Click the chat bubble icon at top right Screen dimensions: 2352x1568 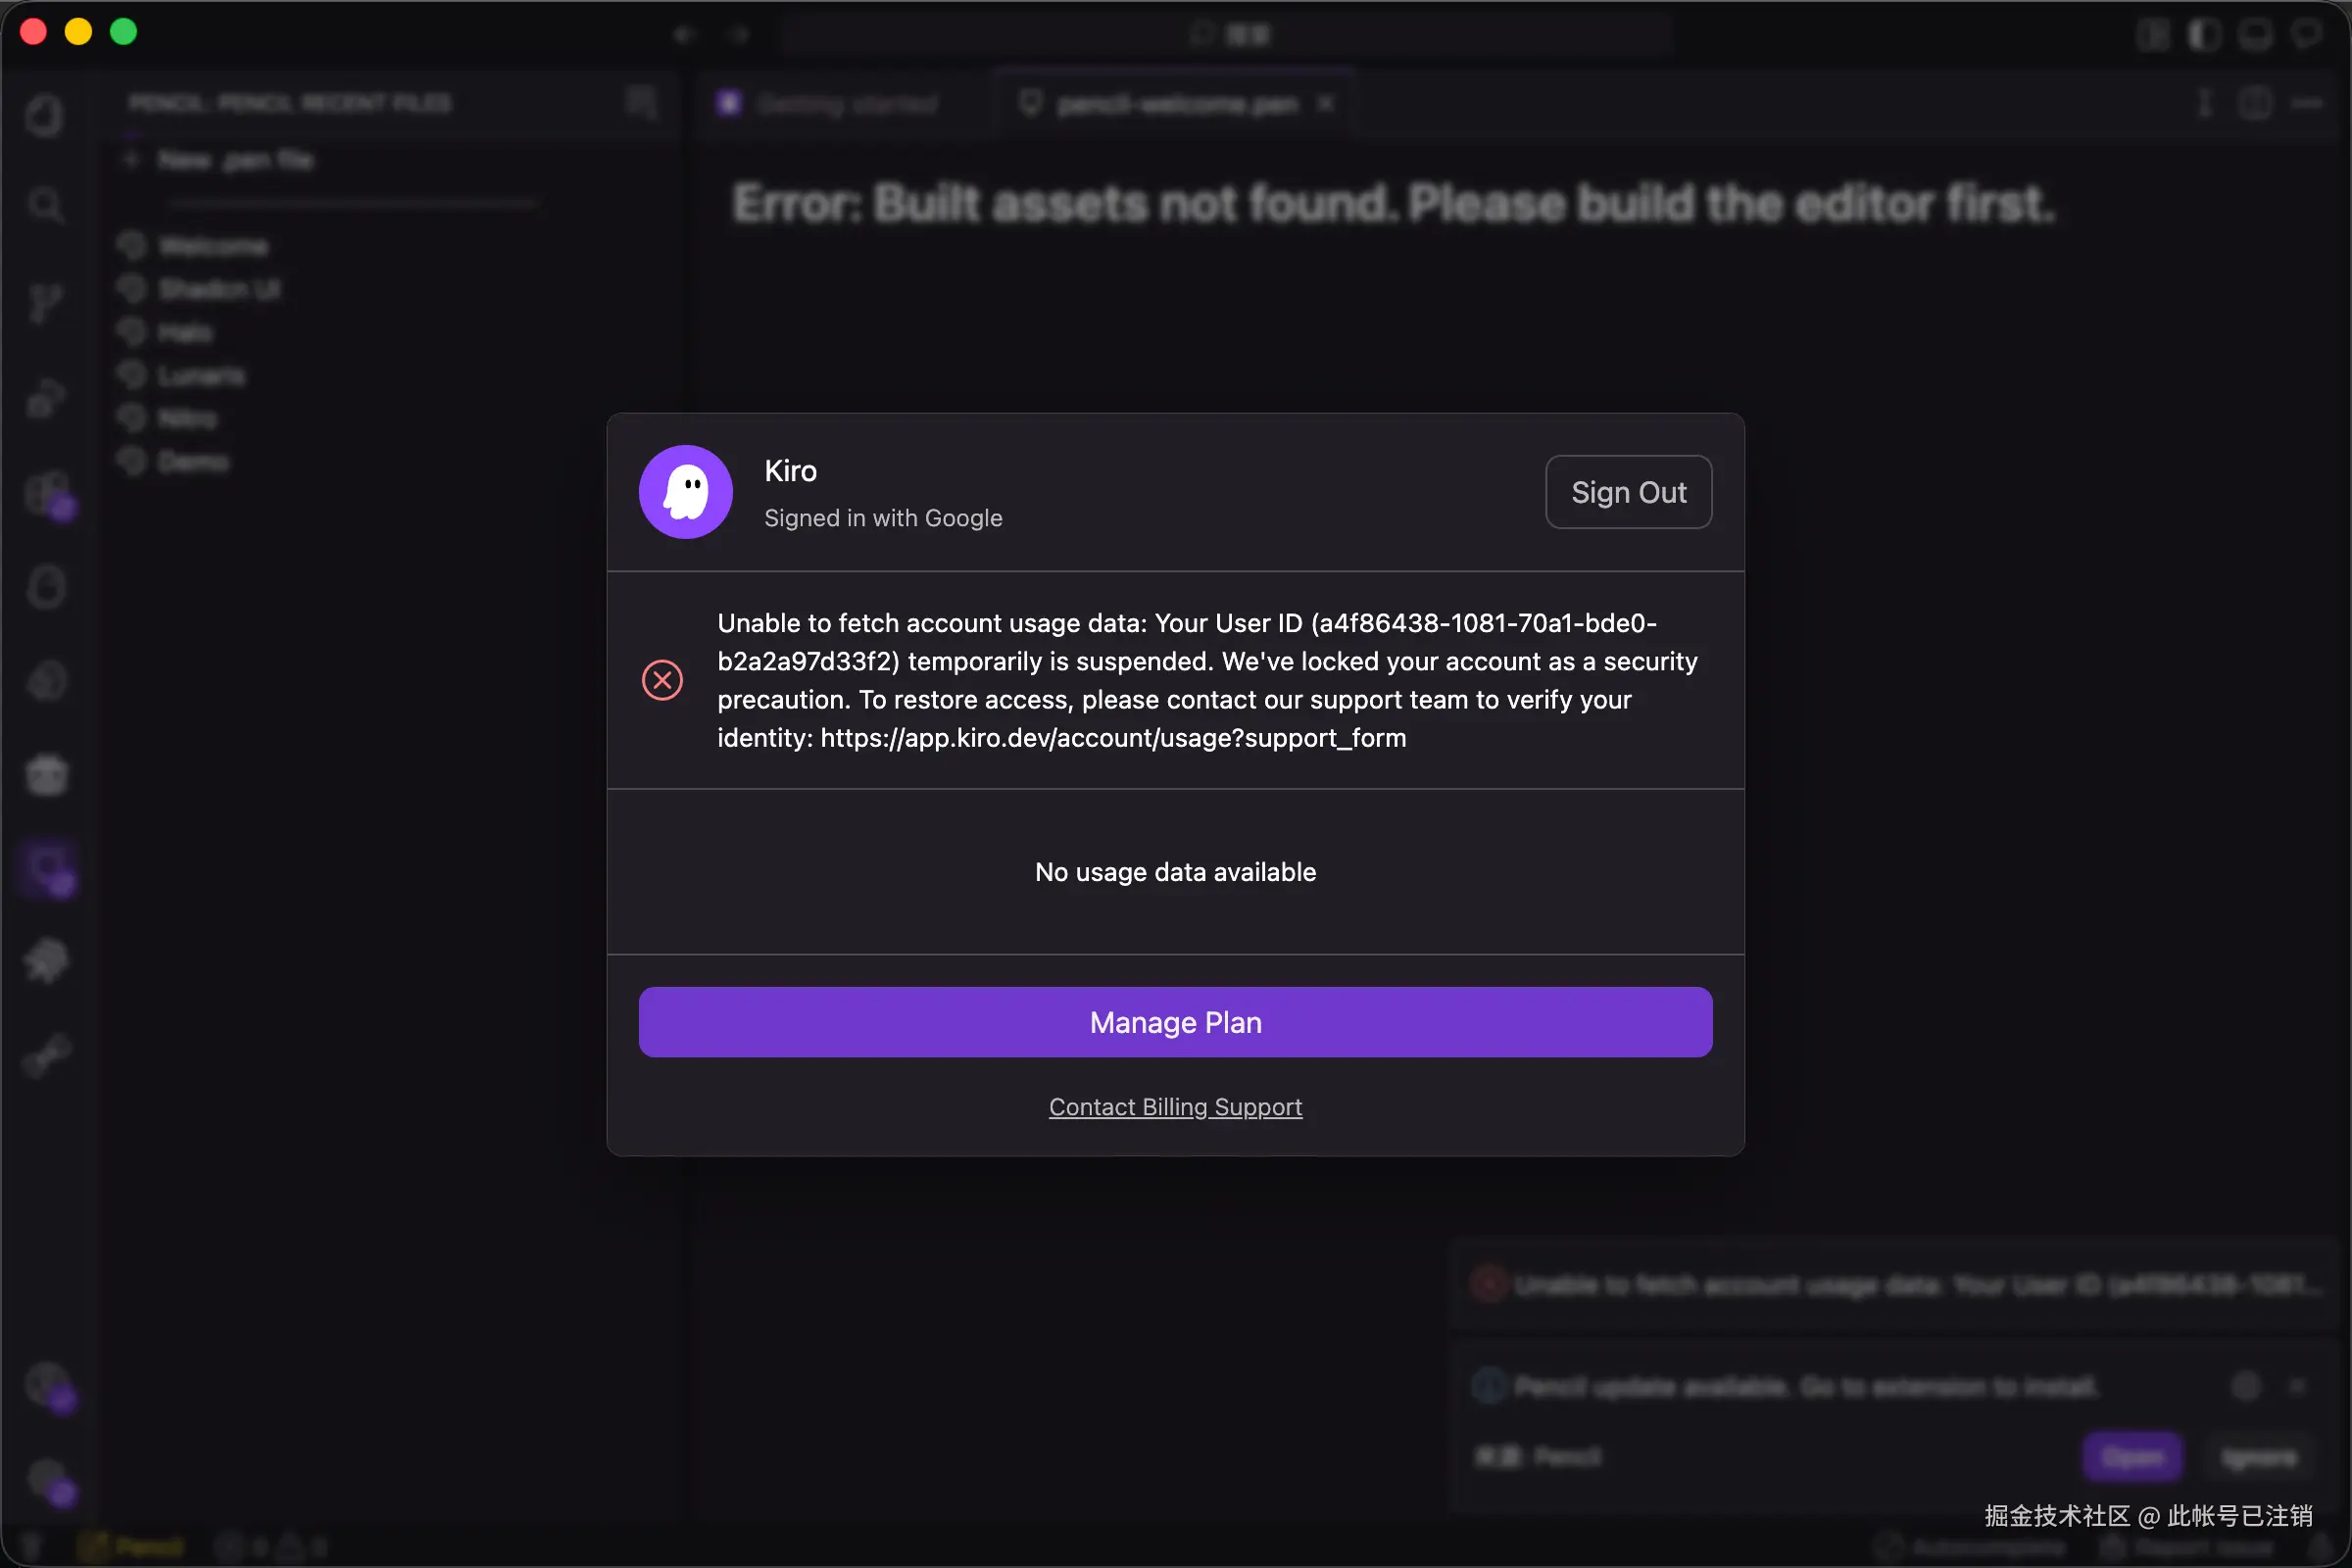tap(2307, 34)
